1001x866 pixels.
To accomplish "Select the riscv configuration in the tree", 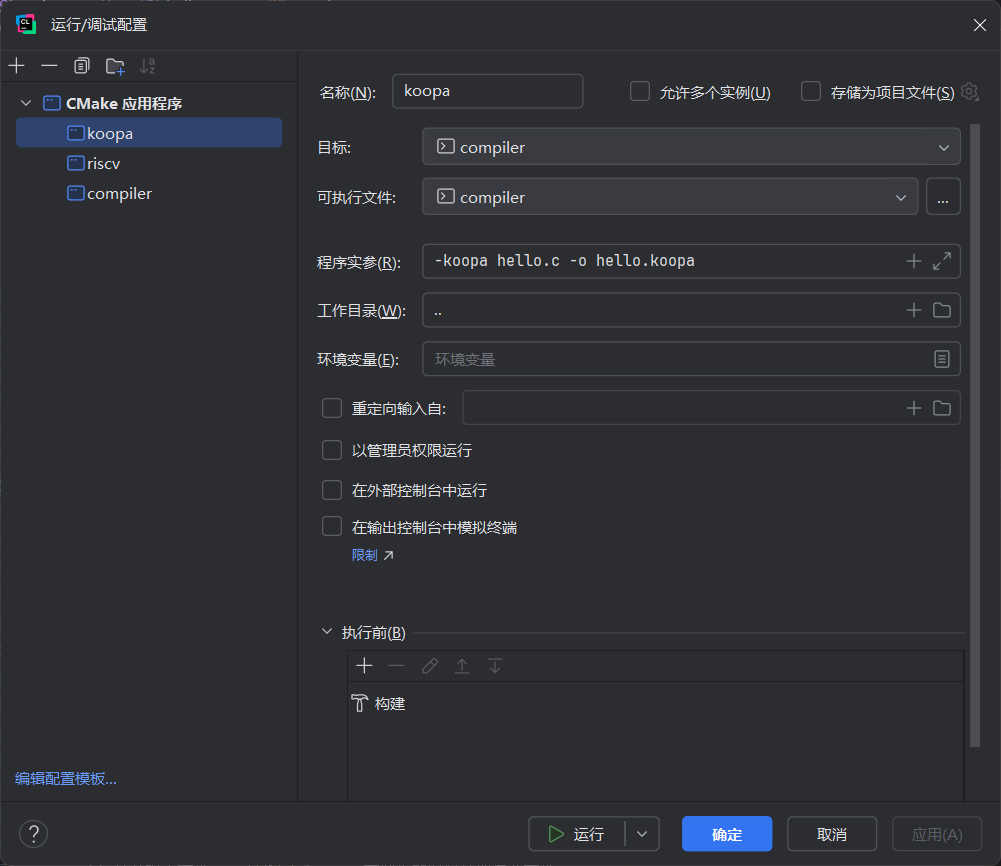I will pyautogui.click(x=103, y=163).
